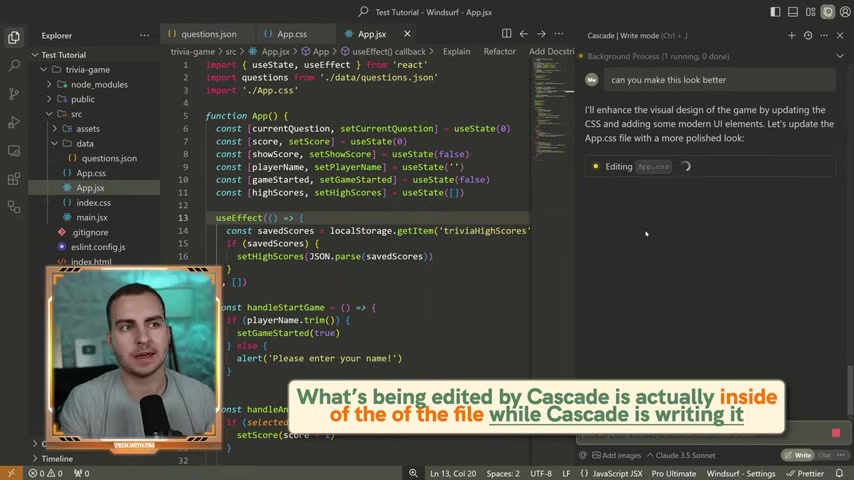This screenshot has height=480, width=854.
Task: Switch Cascade to Write mode
Action: pyautogui.click(x=798, y=455)
